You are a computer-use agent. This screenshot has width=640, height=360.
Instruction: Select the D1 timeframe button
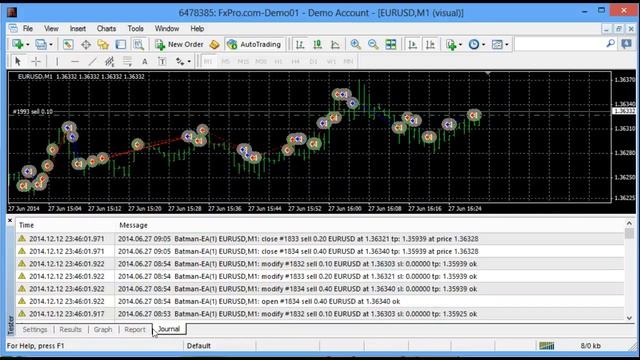point(313,61)
